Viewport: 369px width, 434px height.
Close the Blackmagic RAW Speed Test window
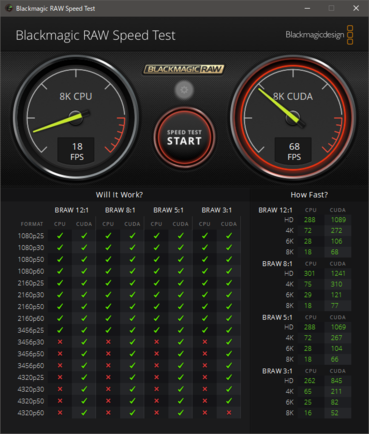click(x=356, y=8)
